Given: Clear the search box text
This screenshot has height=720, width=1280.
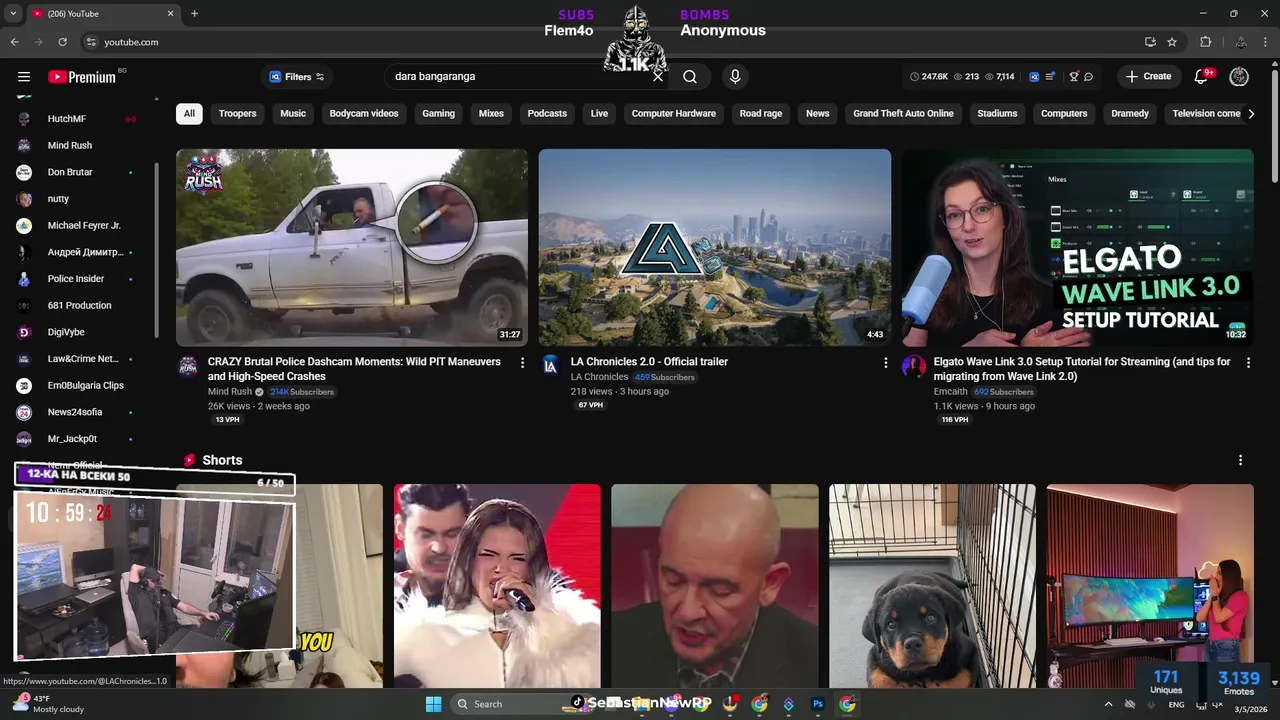Looking at the screenshot, I should point(658,76).
